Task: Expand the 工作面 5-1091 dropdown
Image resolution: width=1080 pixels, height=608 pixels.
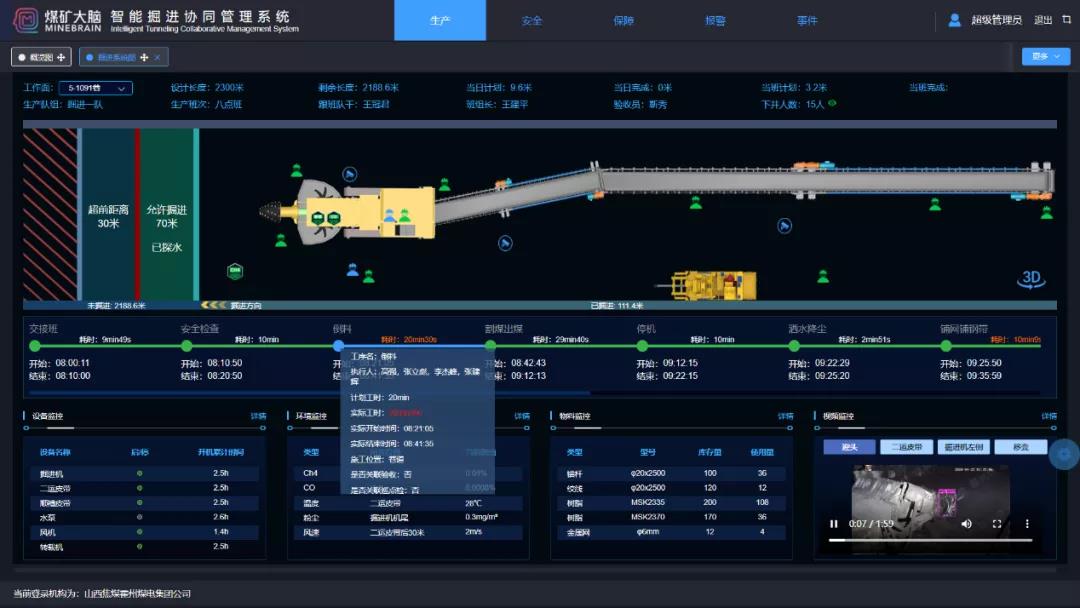Action: tap(96, 88)
